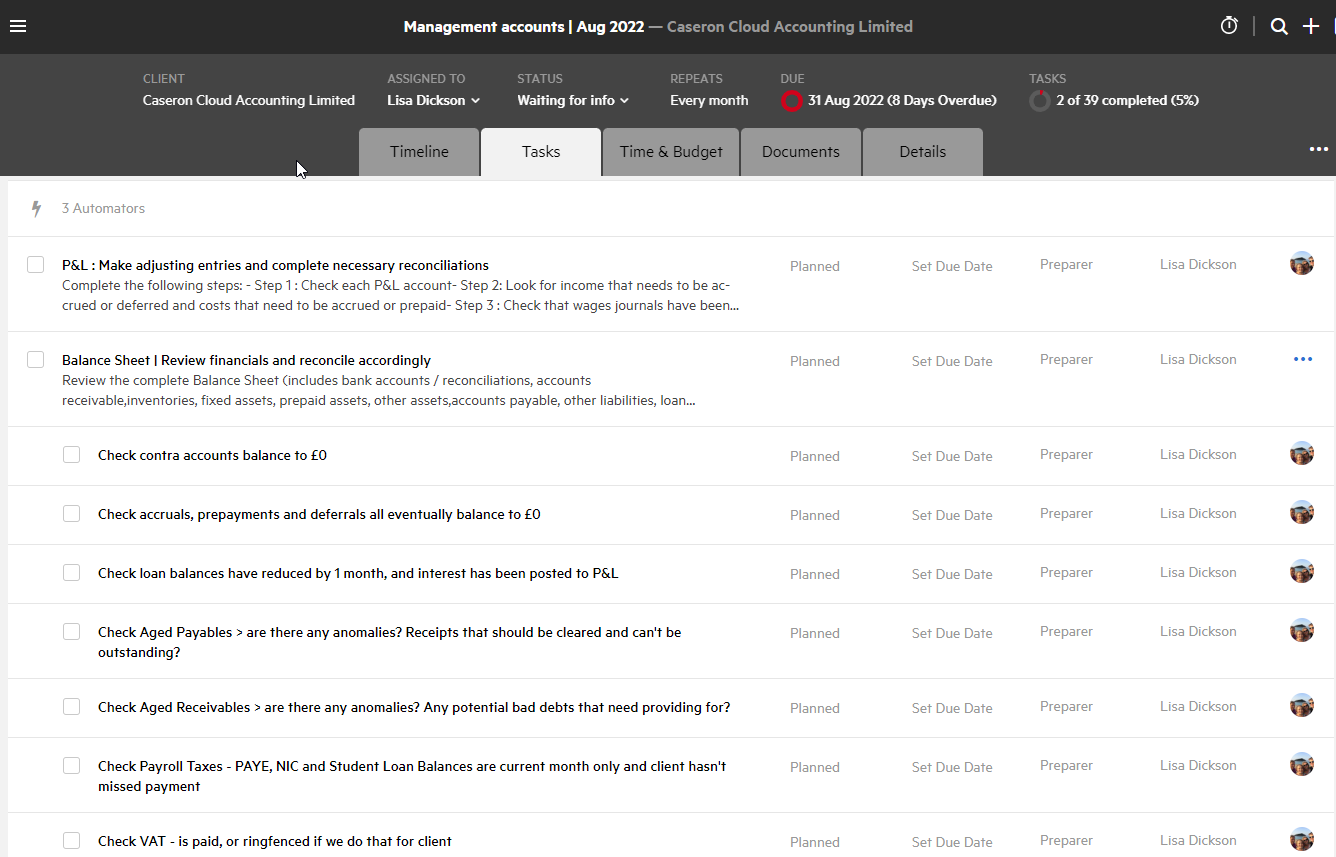
Task: Open the three-dot more options near tabs
Action: coord(1319,150)
